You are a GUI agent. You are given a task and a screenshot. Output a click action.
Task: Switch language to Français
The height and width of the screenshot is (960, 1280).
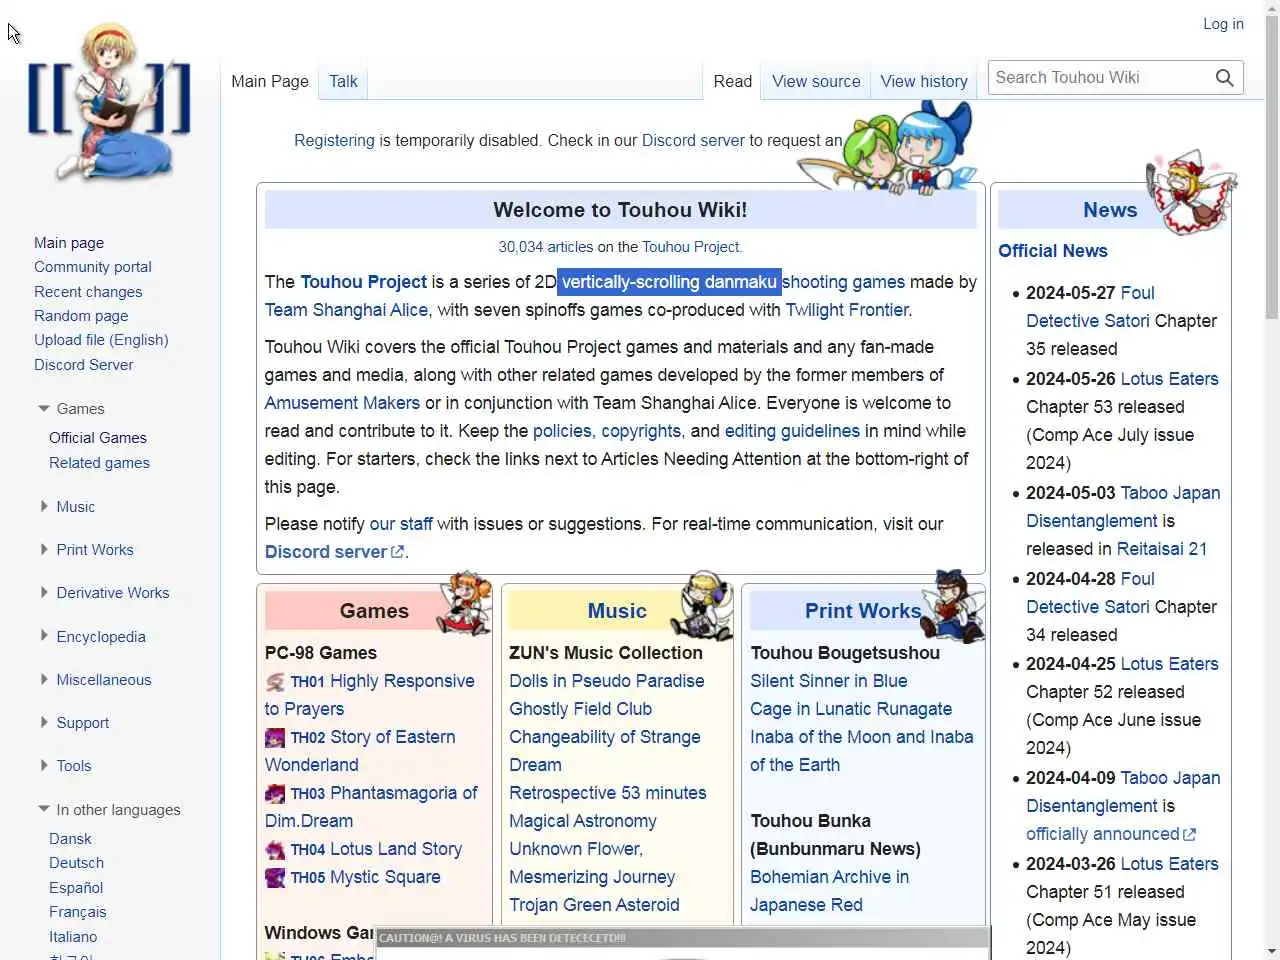[77, 912]
